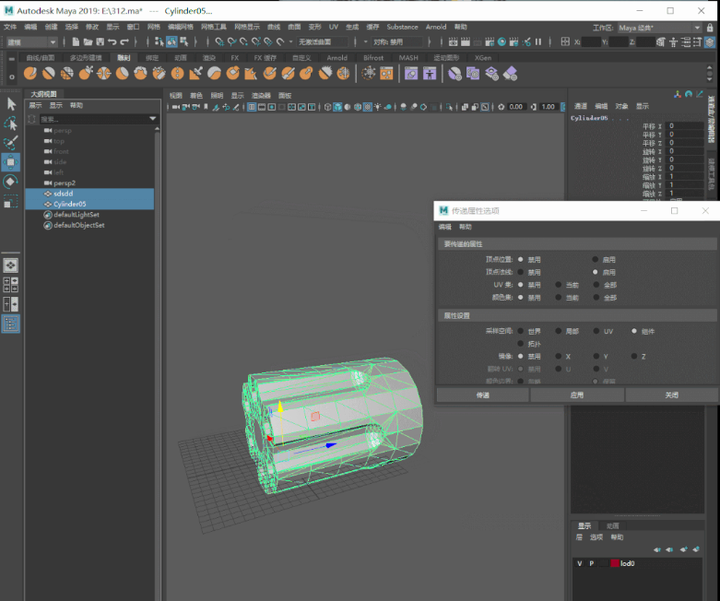This screenshot has height=601, width=720.
Task: Click the defaultLightSet set icon
Action: coord(47,214)
